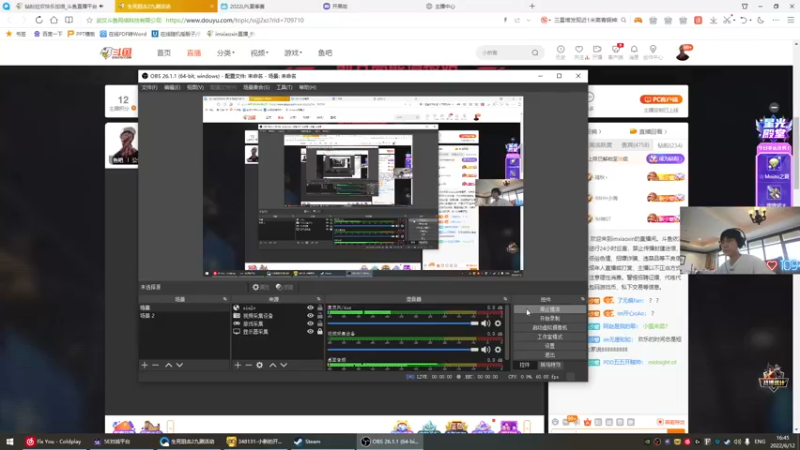The width and height of the screenshot is (800, 450).
Task: Open the browser downloads icon
Action: tap(713, 20)
